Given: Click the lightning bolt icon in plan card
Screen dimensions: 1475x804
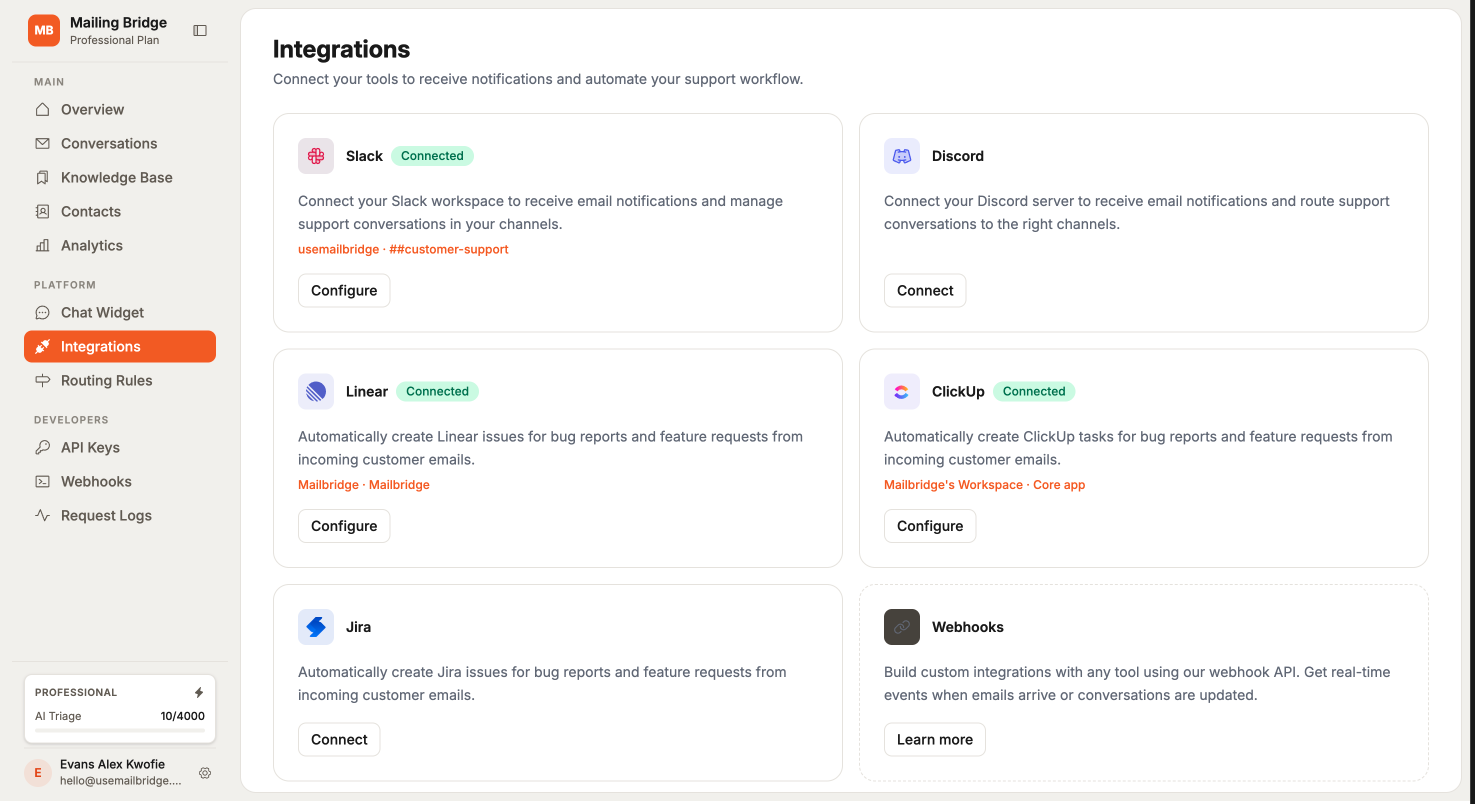Looking at the screenshot, I should 199,692.
